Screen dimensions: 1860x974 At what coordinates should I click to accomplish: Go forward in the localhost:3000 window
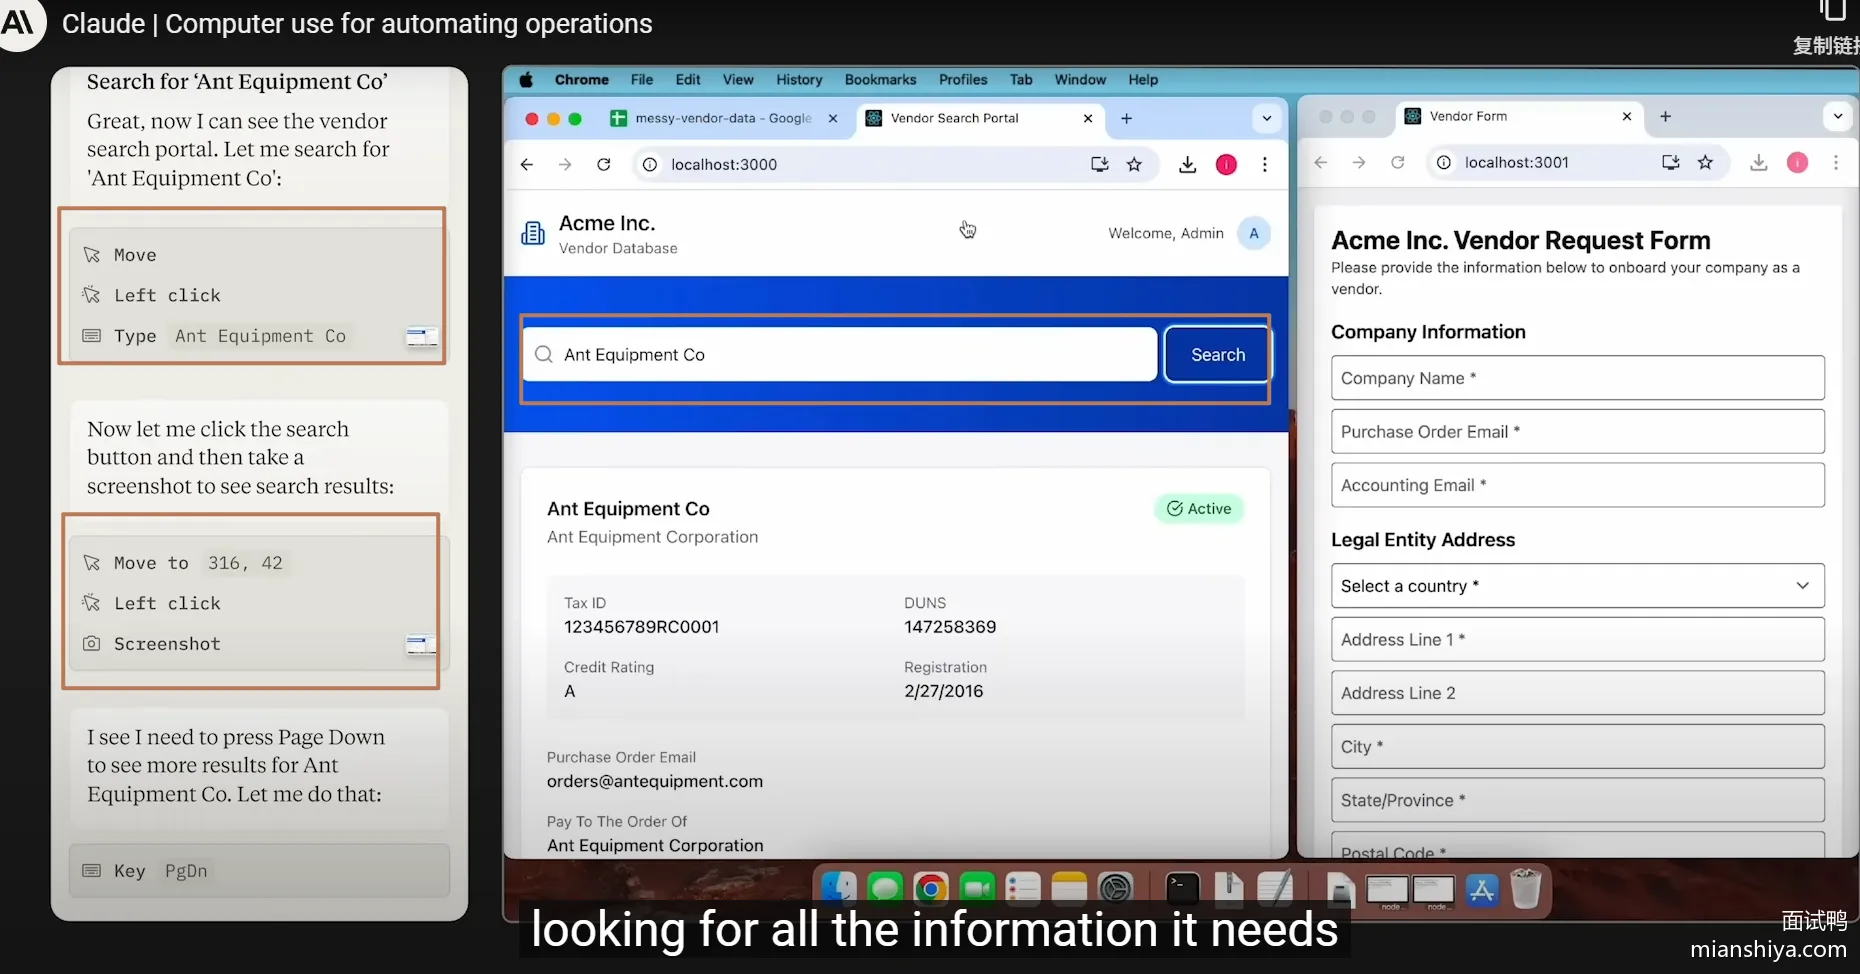click(x=565, y=165)
